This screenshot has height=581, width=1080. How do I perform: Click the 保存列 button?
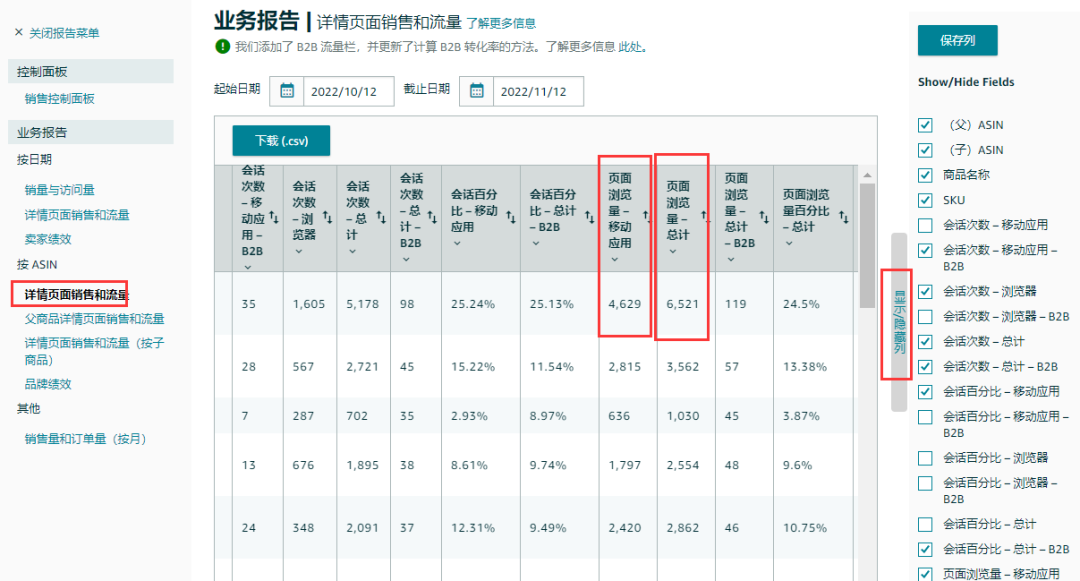tap(957, 41)
